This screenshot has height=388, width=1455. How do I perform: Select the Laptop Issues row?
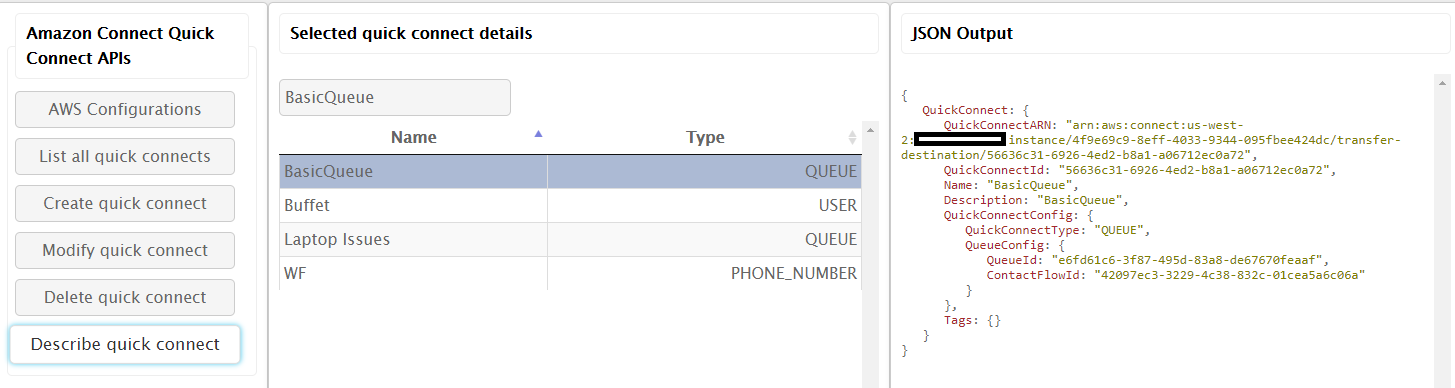(x=570, y=240)
